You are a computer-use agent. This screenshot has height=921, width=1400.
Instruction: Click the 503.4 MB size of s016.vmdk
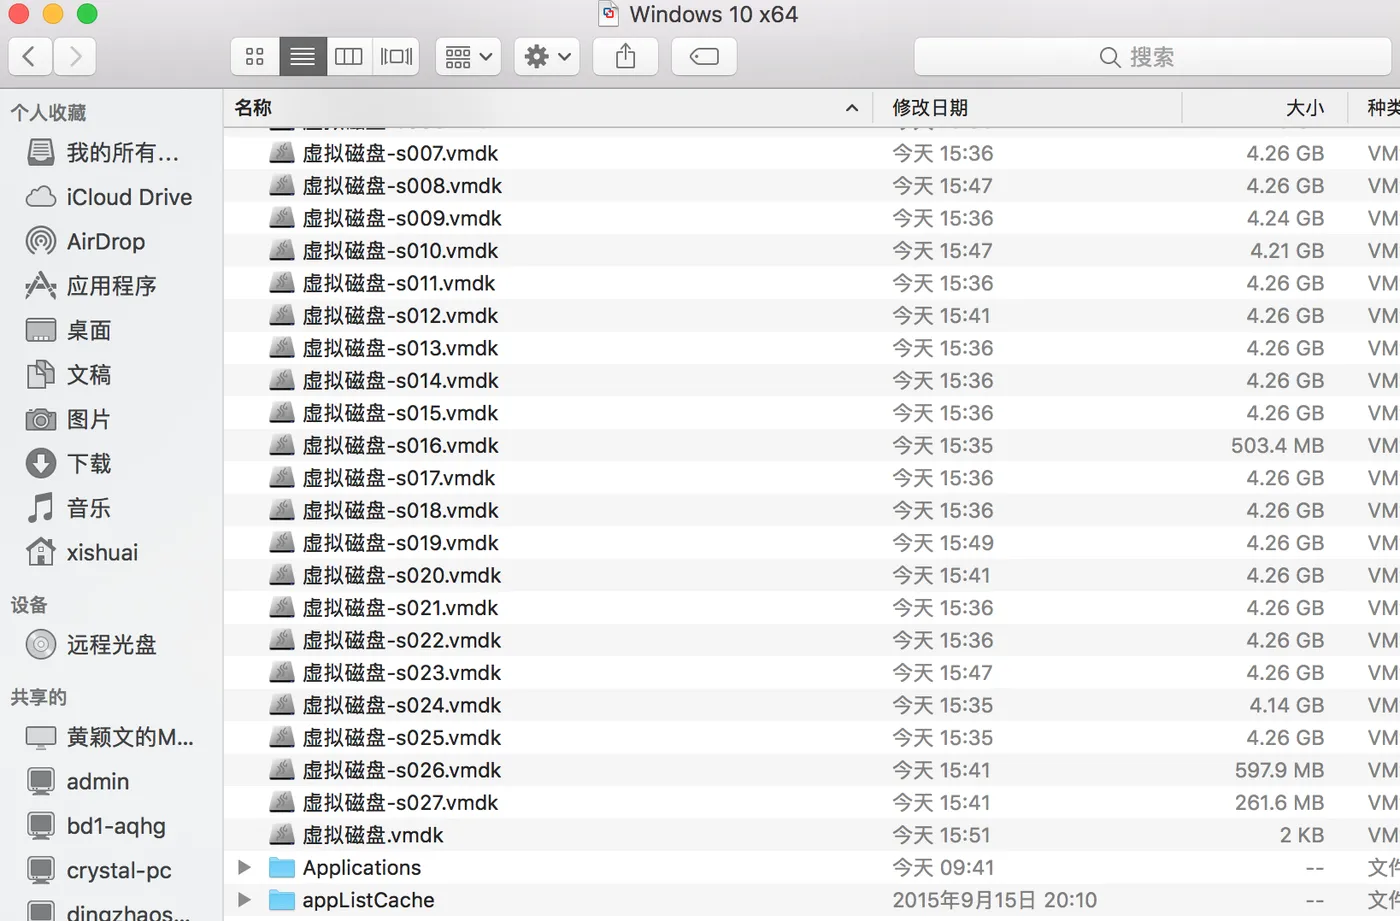pos(1277,446)
